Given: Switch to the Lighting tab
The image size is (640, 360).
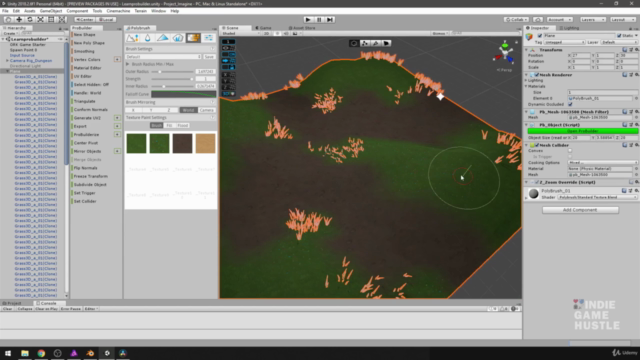Looking at the screenshot, I should [x=569, y=28].
